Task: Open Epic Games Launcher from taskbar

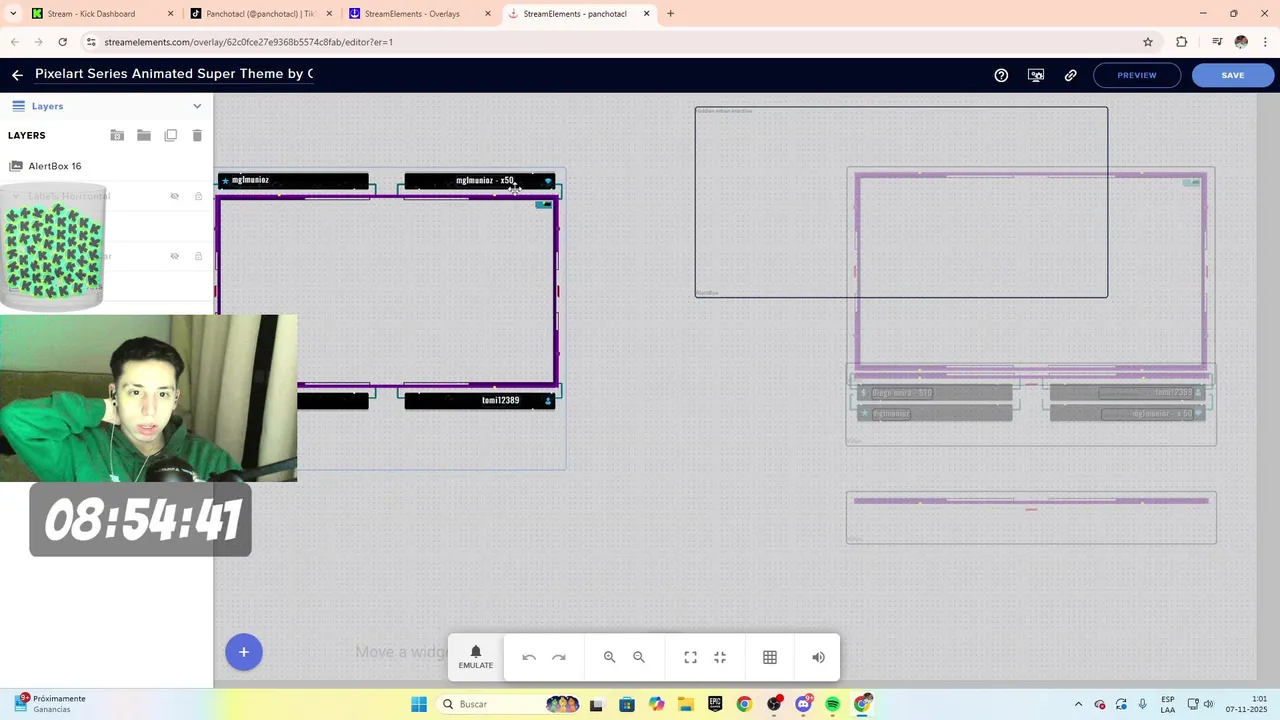Action: (715, 704)
